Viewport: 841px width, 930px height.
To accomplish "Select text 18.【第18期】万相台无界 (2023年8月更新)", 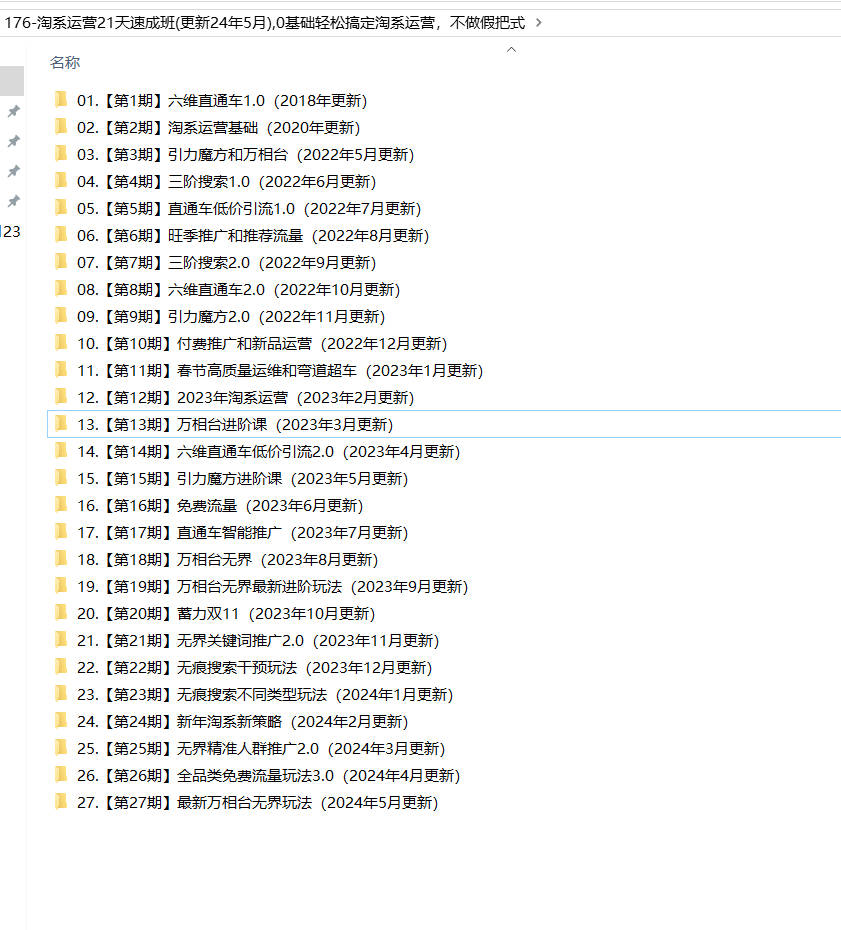I will coord(228,559).
